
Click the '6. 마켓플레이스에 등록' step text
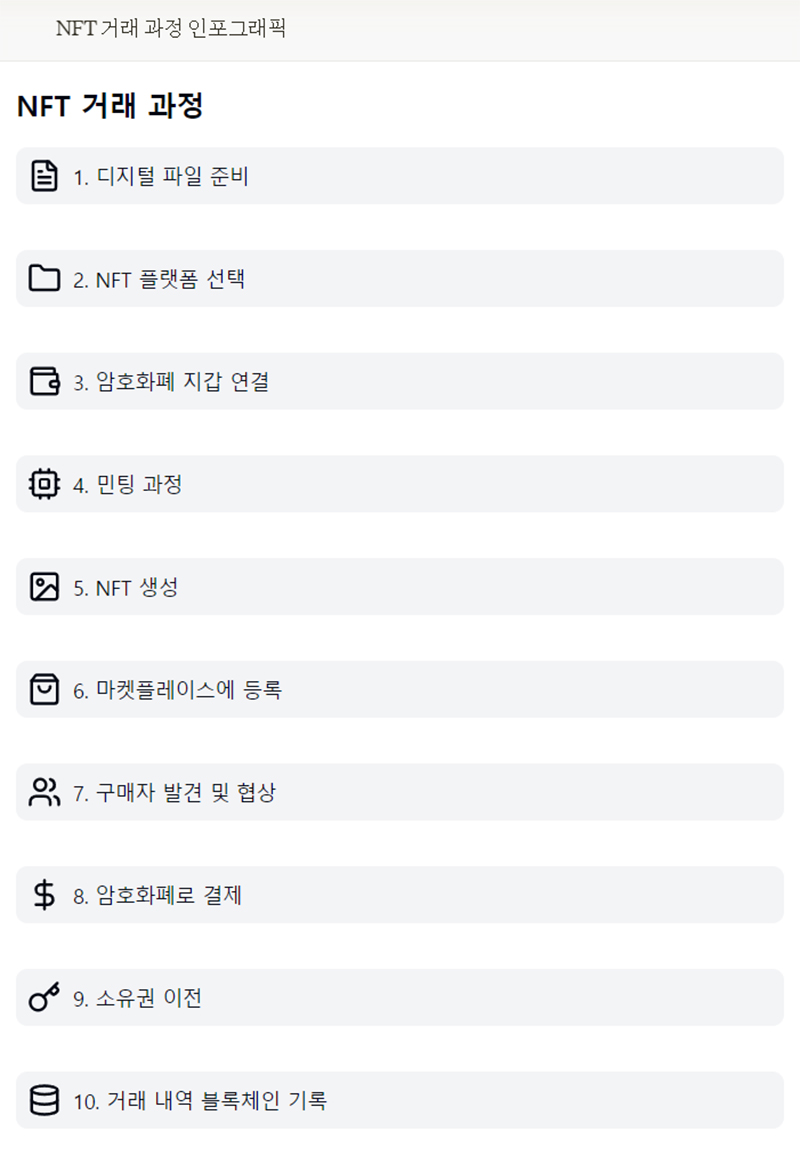[x=177, y=690]
